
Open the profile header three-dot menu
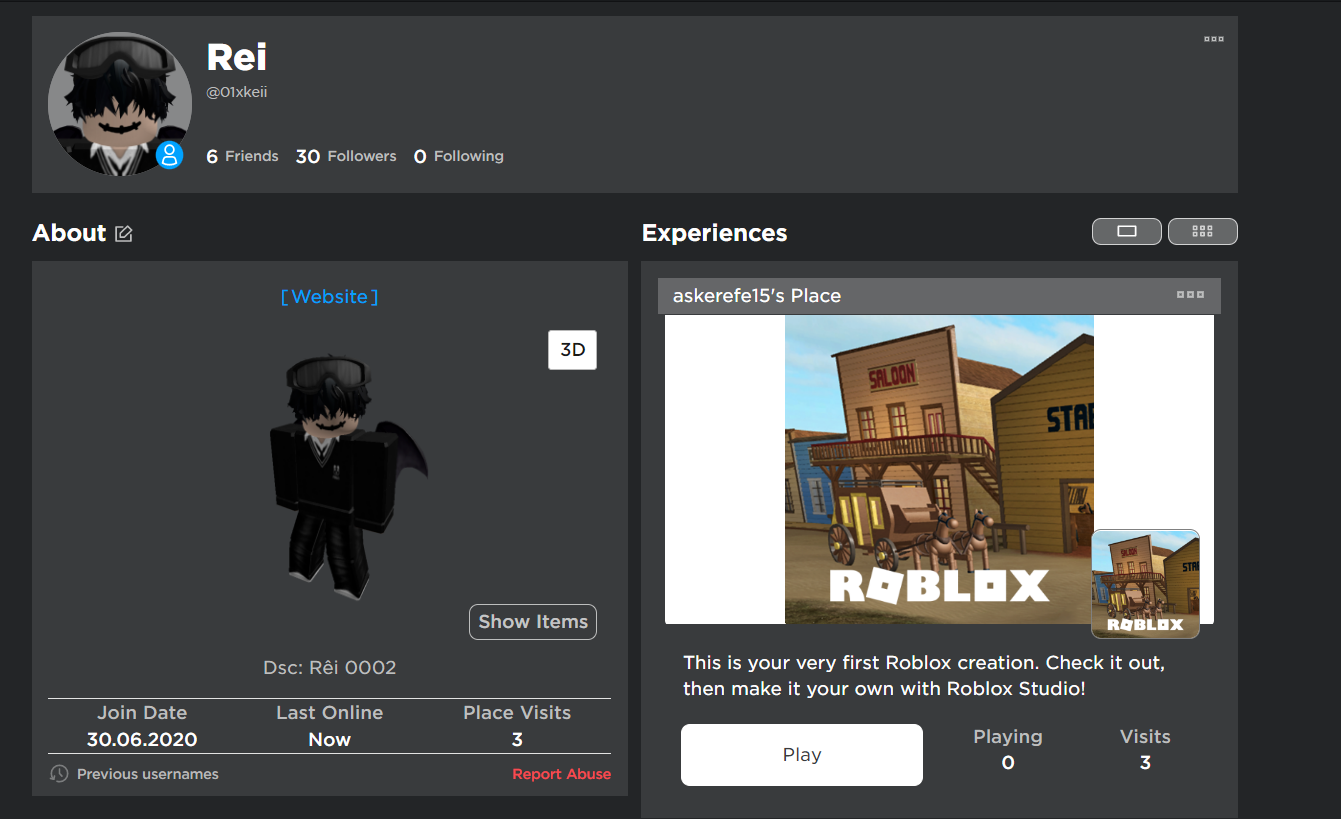[1213, 39]
